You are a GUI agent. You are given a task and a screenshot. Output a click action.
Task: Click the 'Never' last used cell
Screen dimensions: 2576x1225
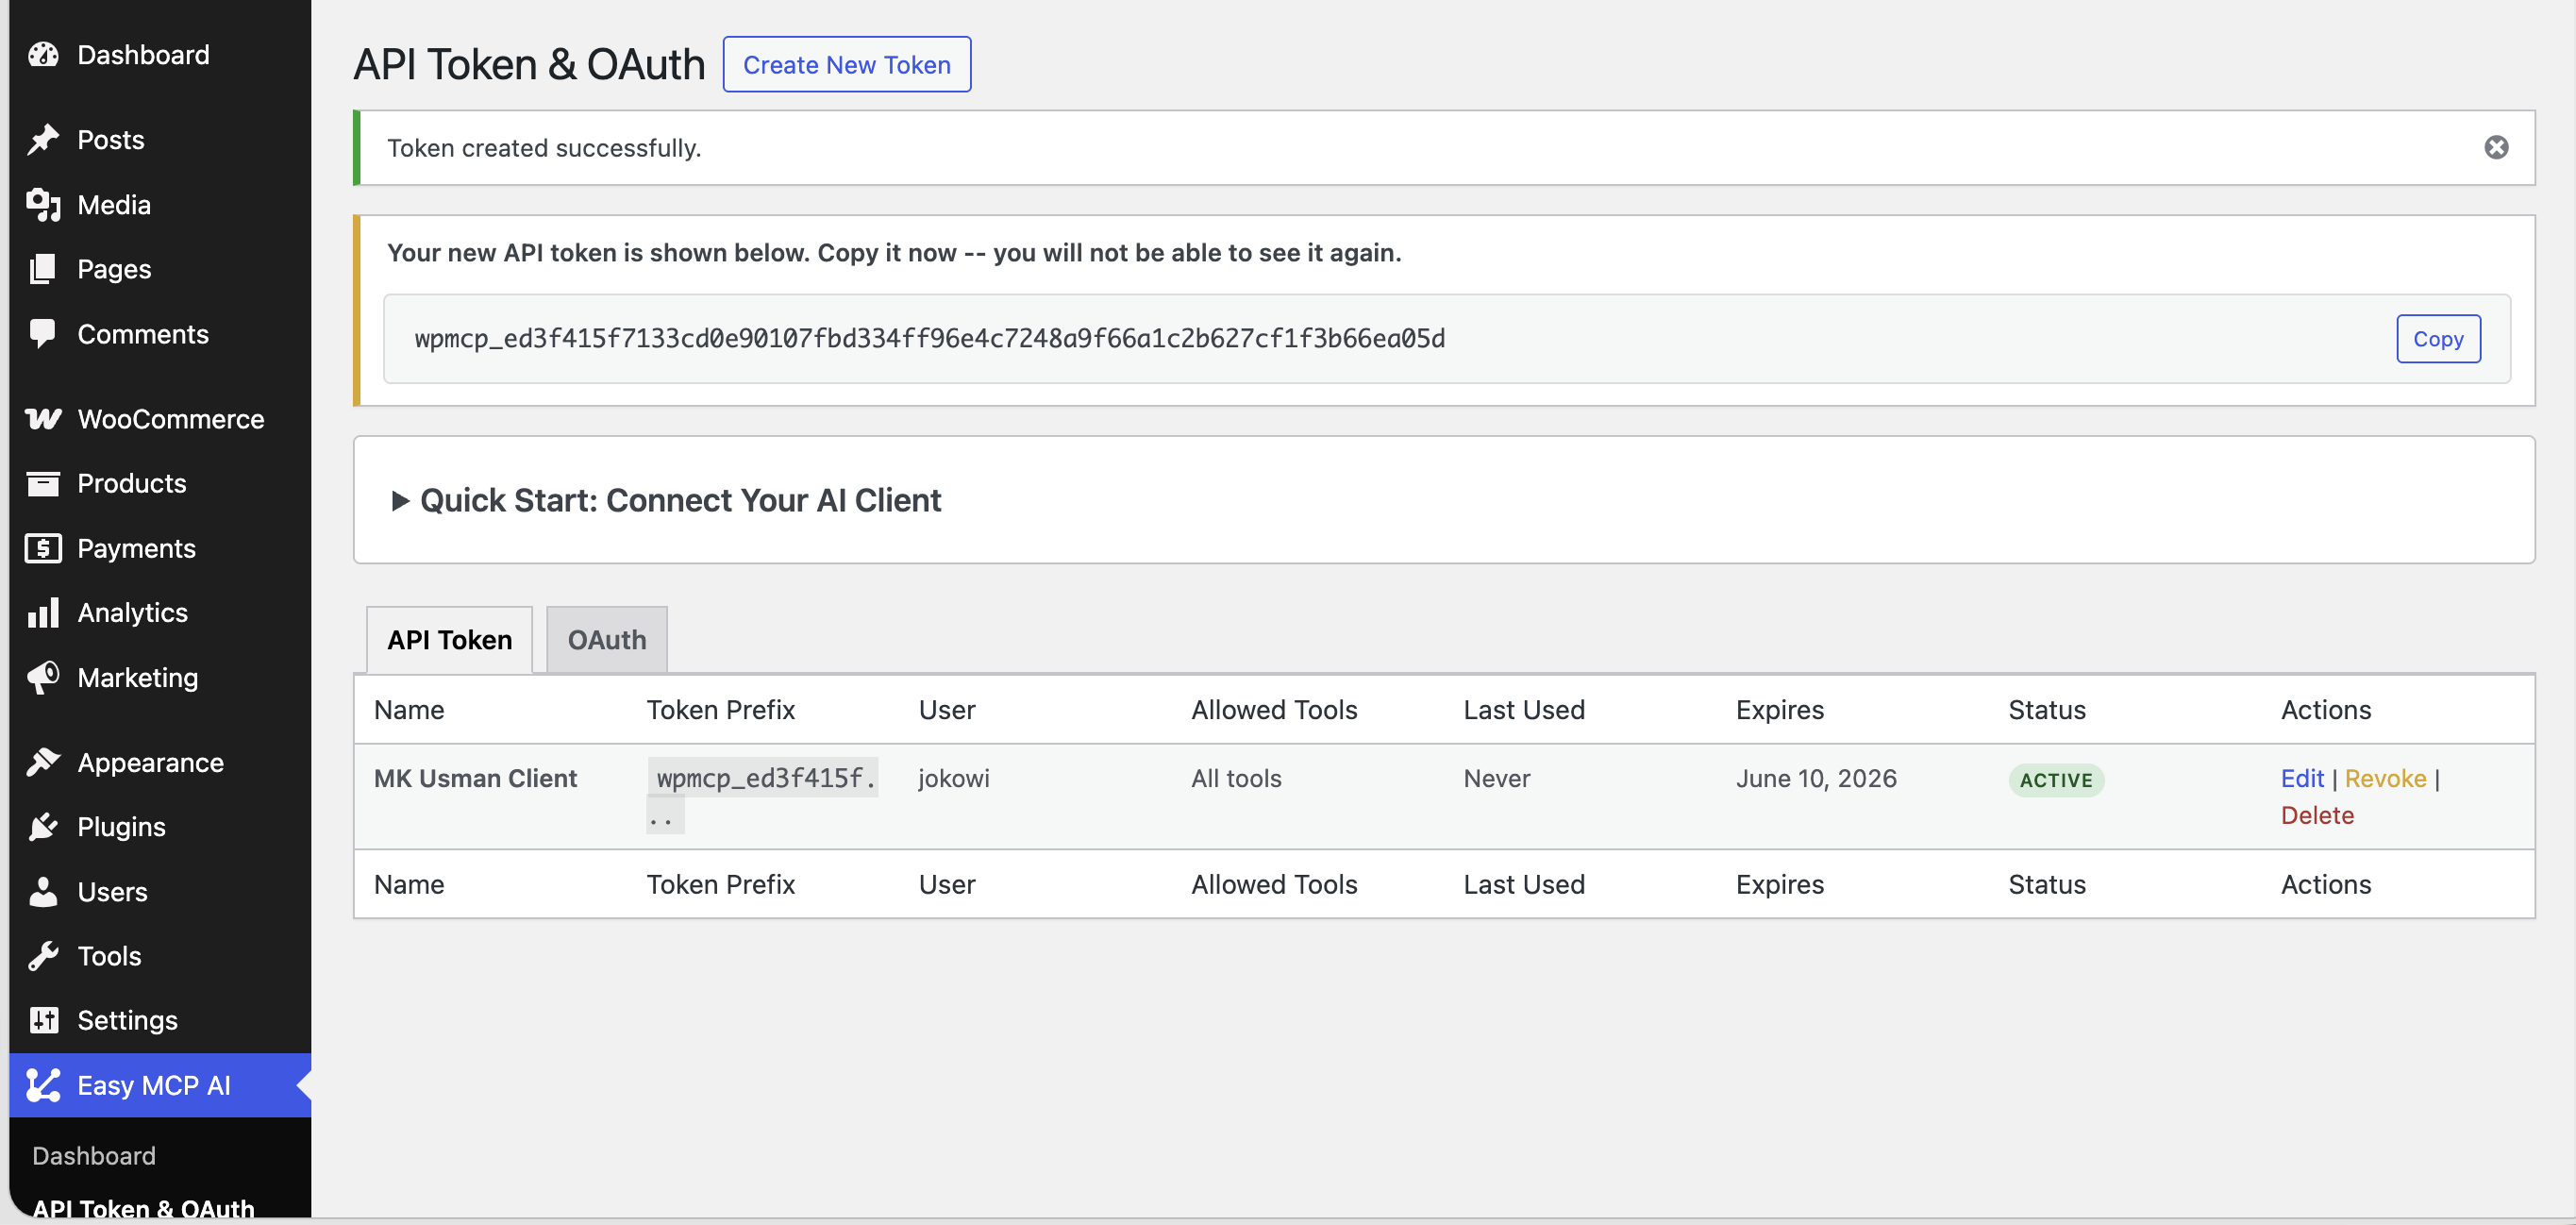[1496, 779]
